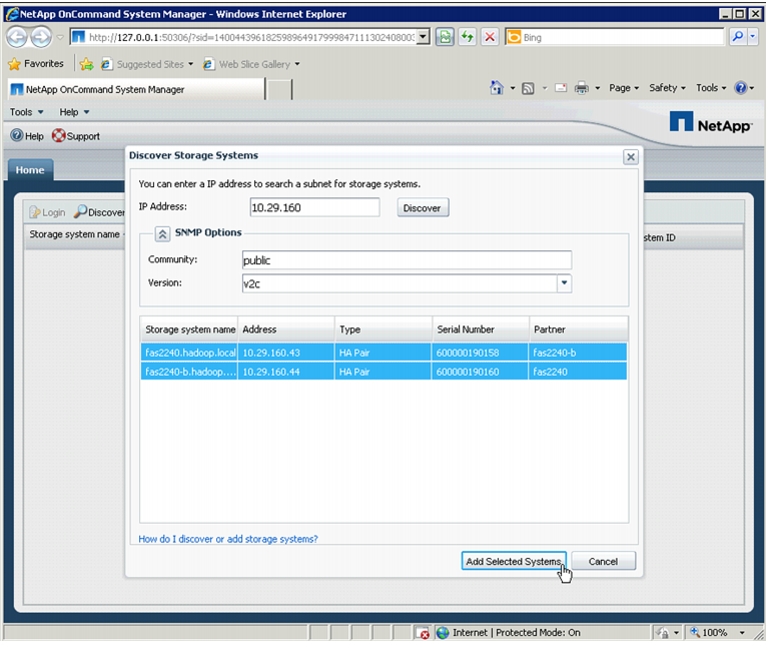Sort by the Partner column header
The image size is (768, 671).
(578, 329)
